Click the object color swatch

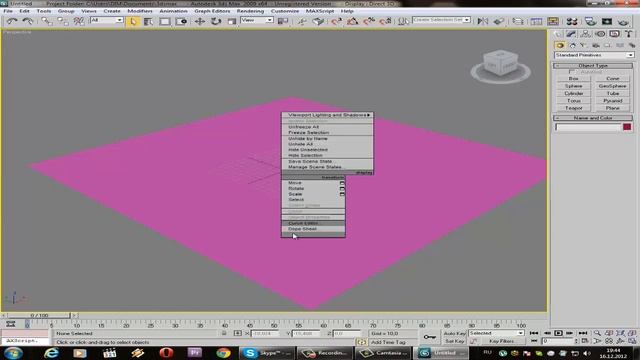coord(627,127)
